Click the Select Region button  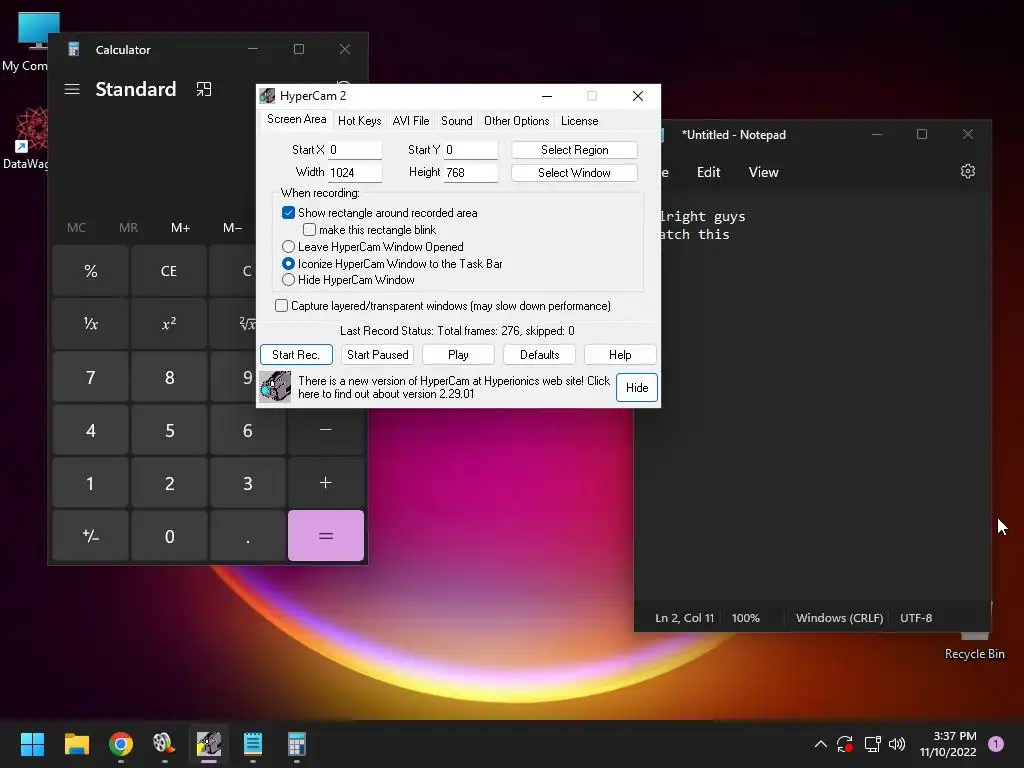(x=575, y=150)
